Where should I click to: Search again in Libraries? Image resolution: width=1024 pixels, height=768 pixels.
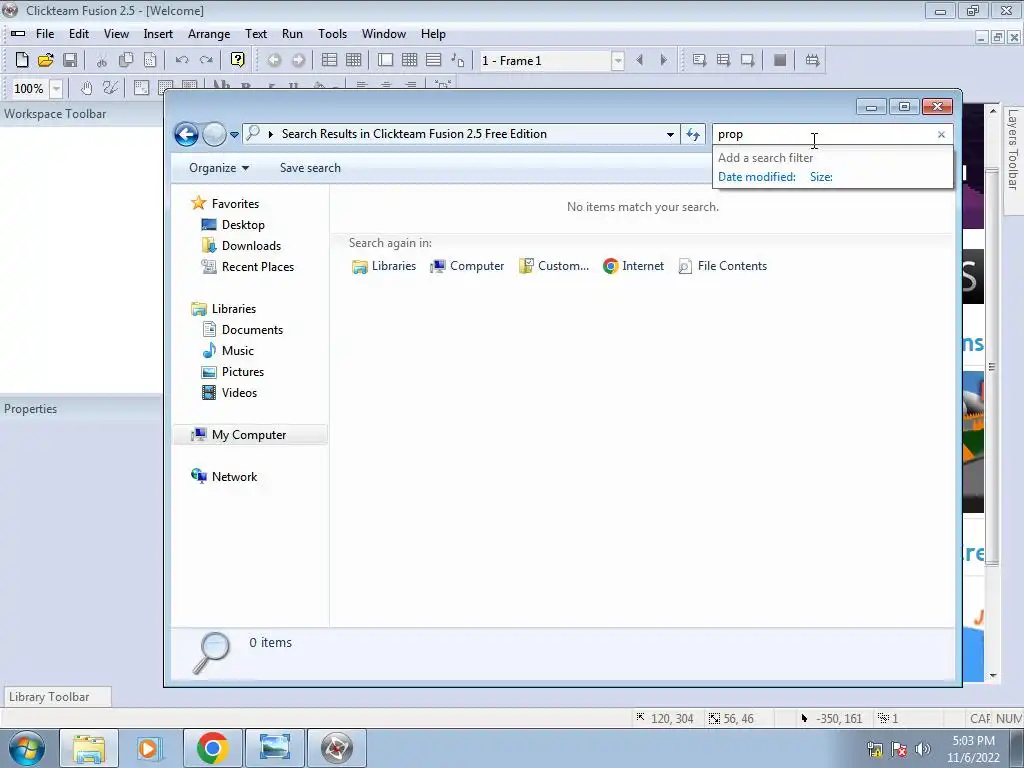[384, 266]
